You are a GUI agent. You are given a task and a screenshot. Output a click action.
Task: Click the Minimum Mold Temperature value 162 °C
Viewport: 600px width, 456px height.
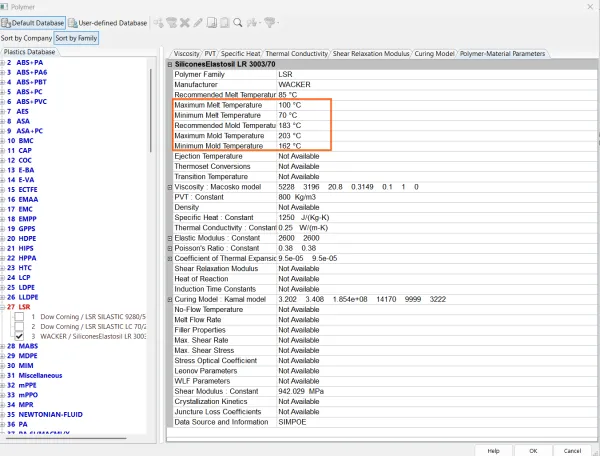coord(290,146)
